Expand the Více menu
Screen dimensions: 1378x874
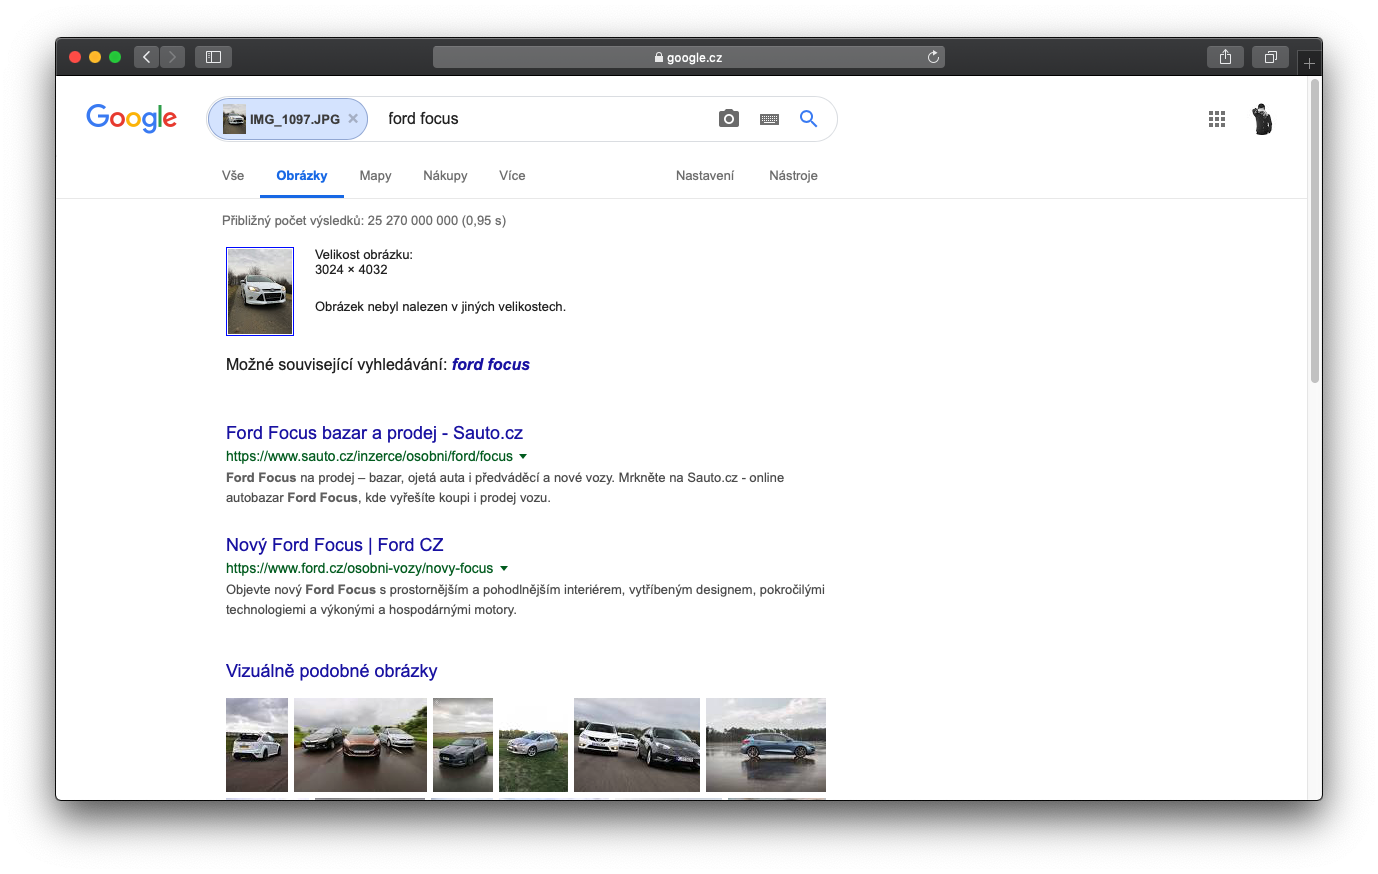512,175
